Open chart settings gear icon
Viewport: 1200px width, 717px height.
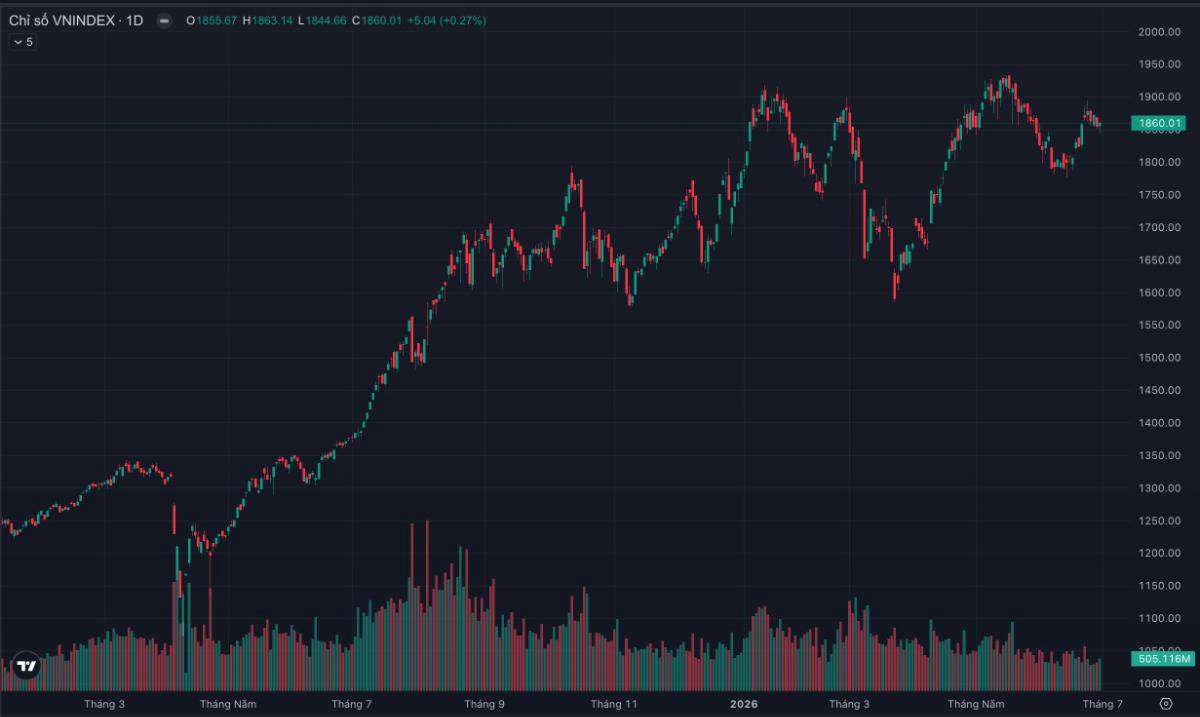(x=1165, y=704)
